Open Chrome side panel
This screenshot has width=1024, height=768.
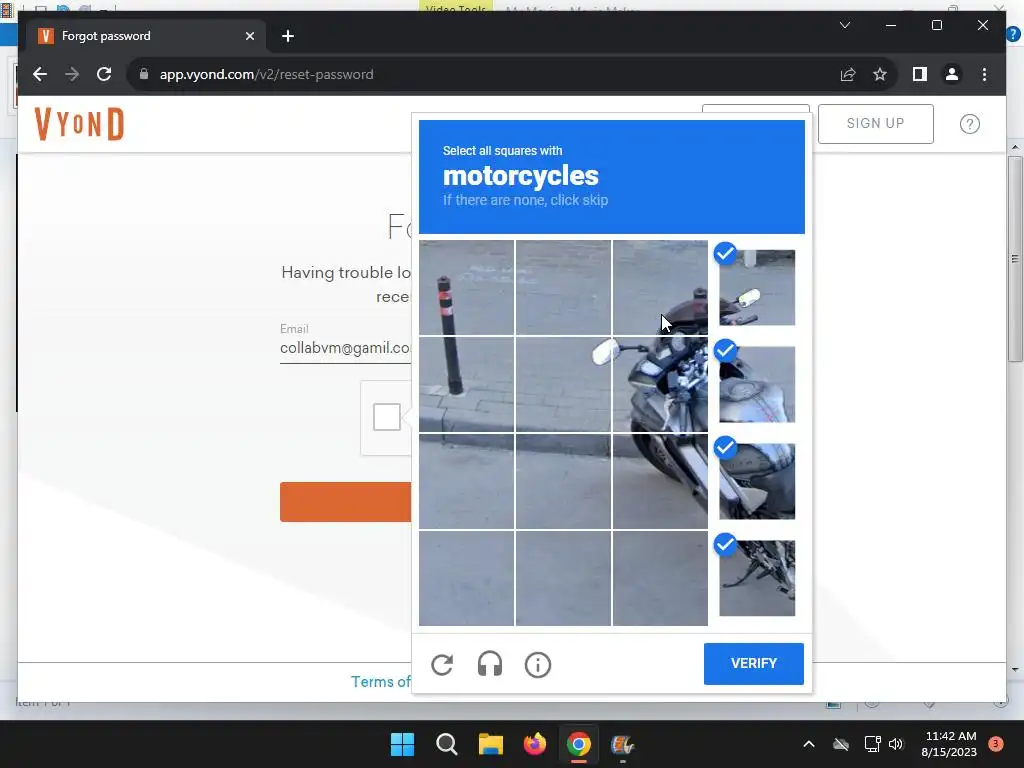tap(920, 74)
